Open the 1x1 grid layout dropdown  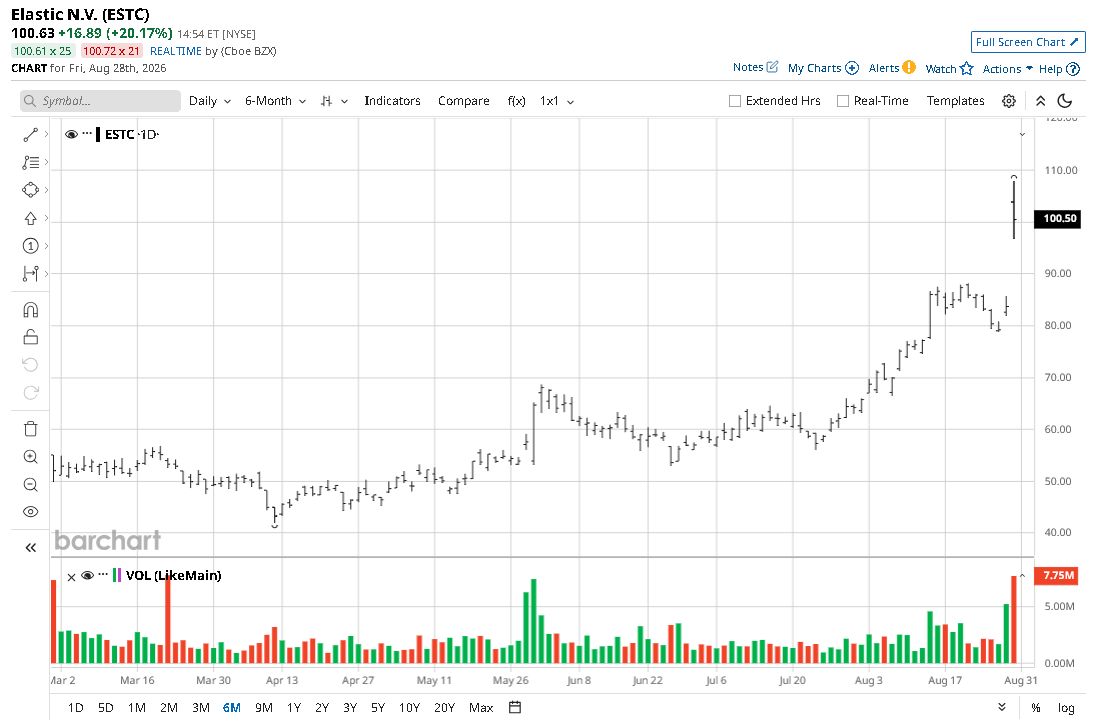(557, 101)
